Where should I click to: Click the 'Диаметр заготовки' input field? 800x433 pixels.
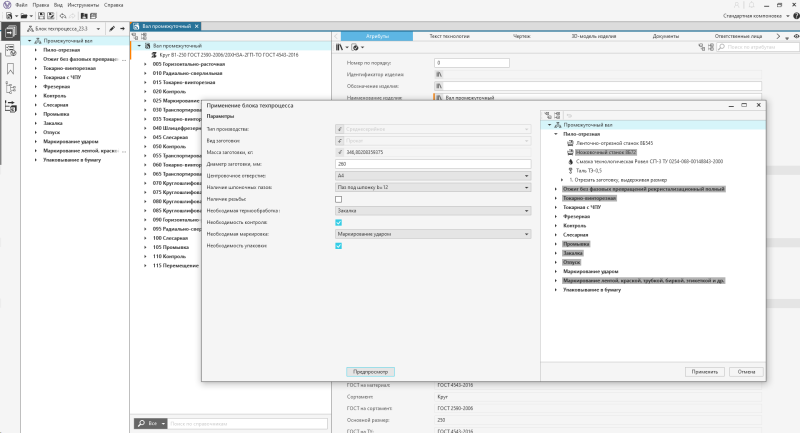[432, 163]
